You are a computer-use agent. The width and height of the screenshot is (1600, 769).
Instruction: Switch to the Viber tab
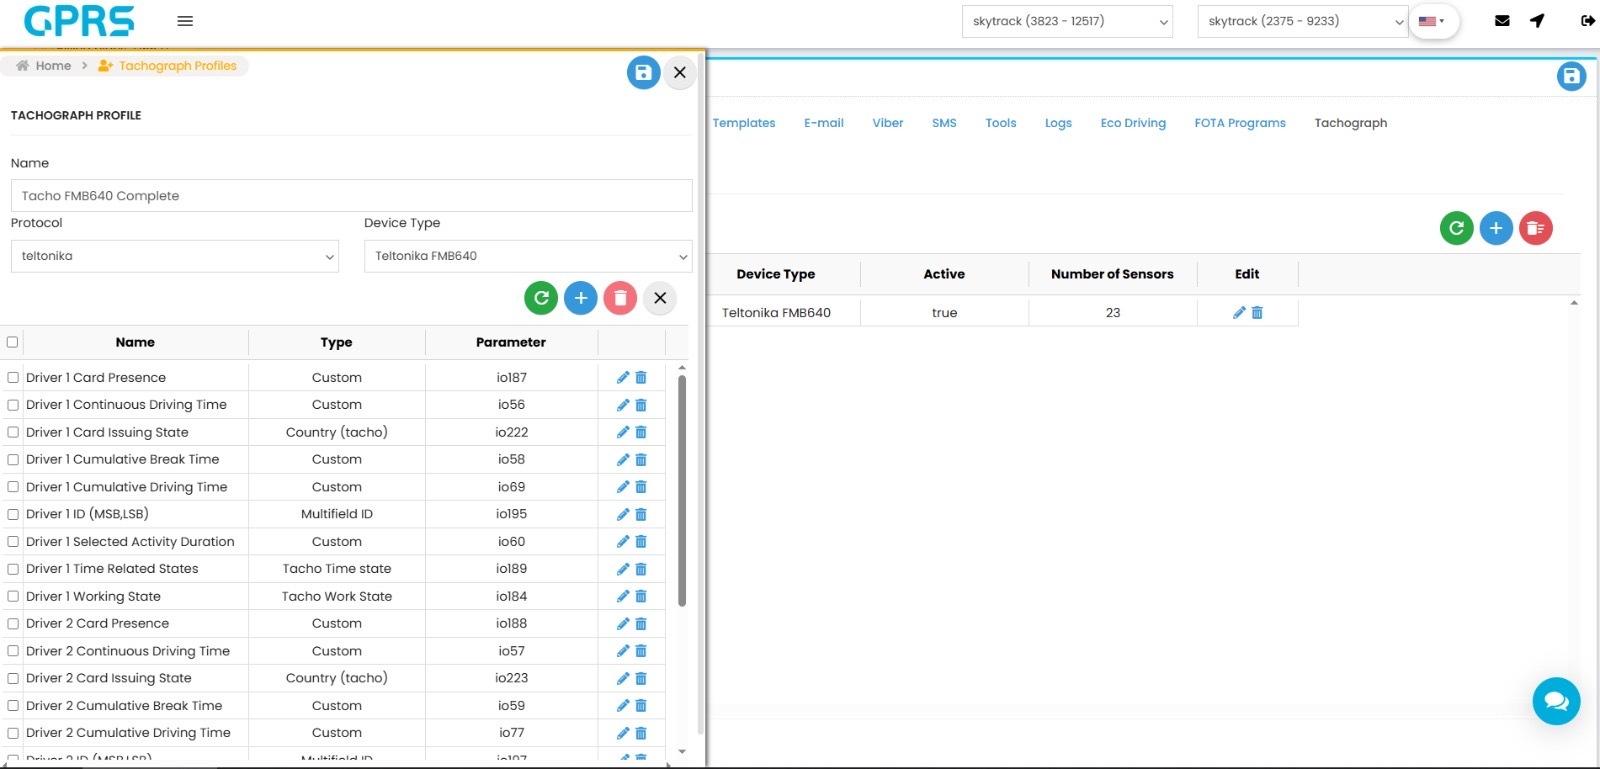[x=888, y=123]
